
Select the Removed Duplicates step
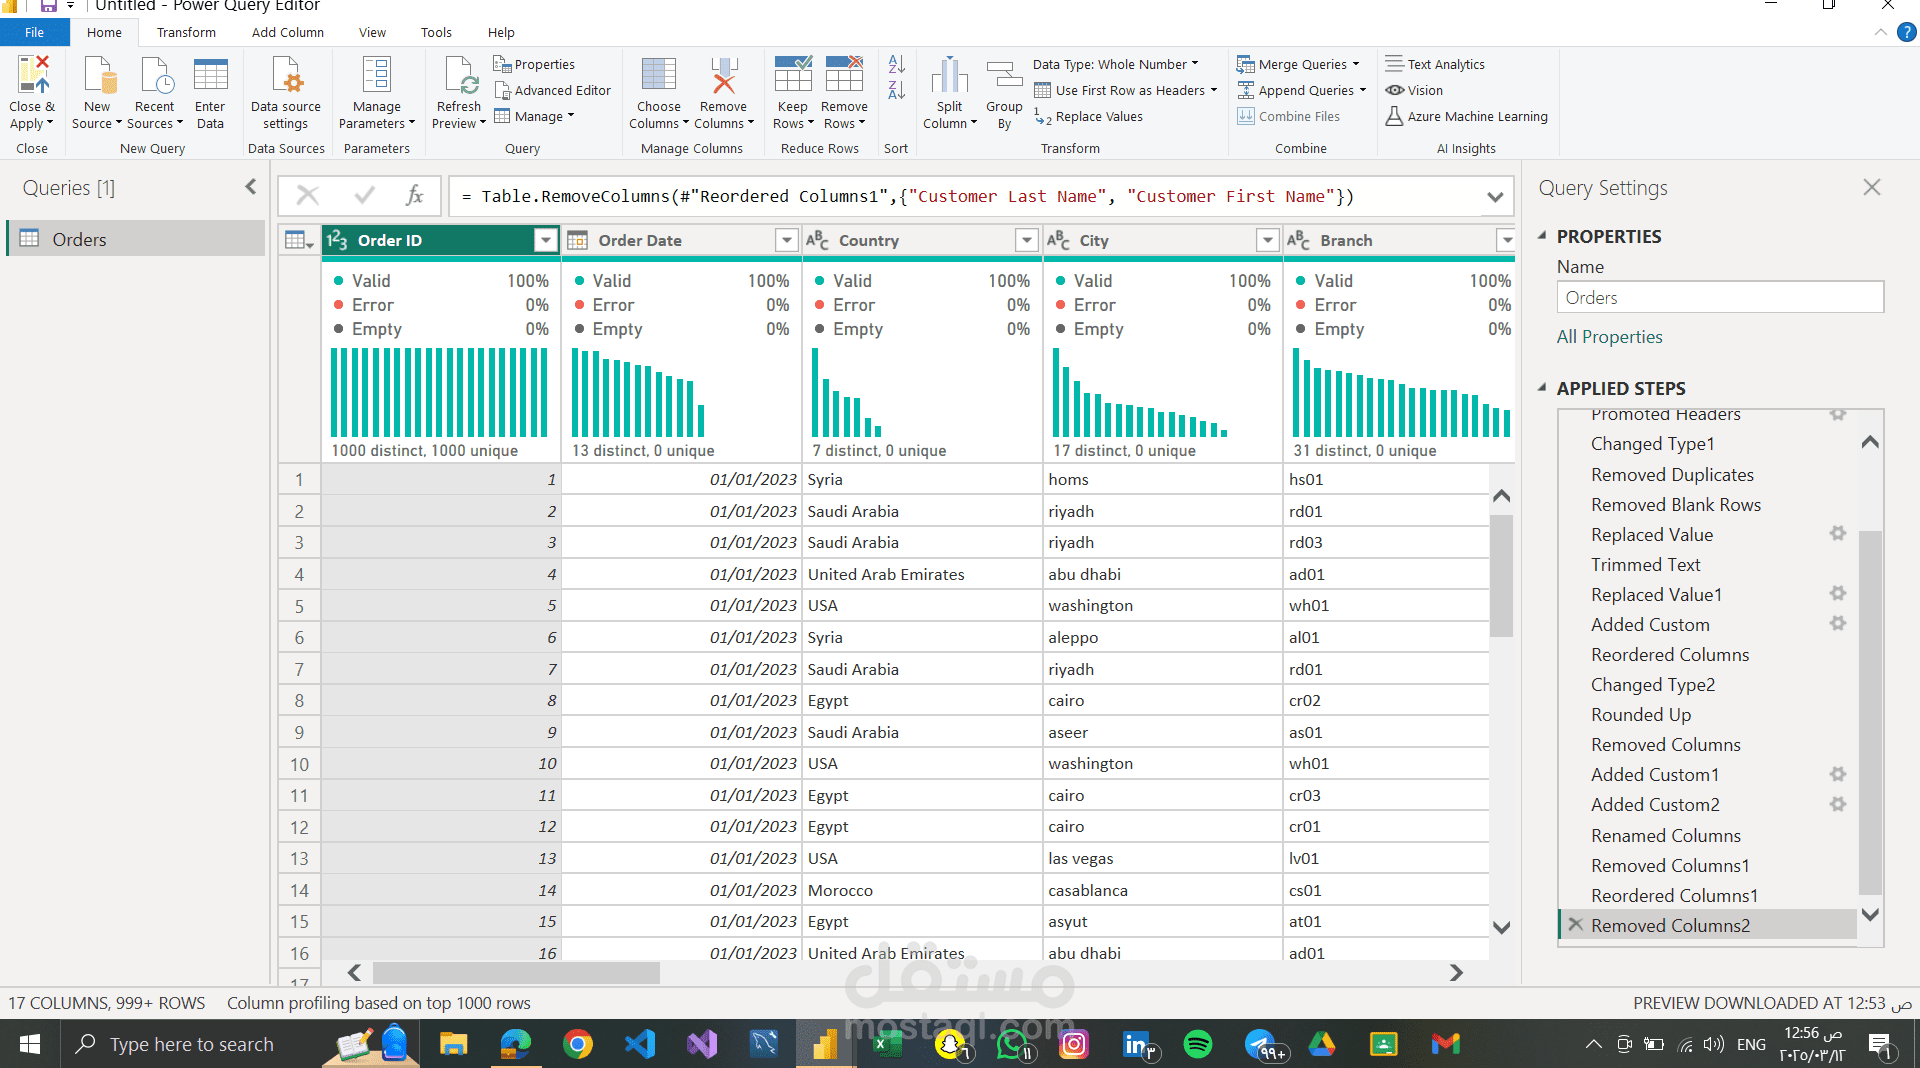[1672, 475]
